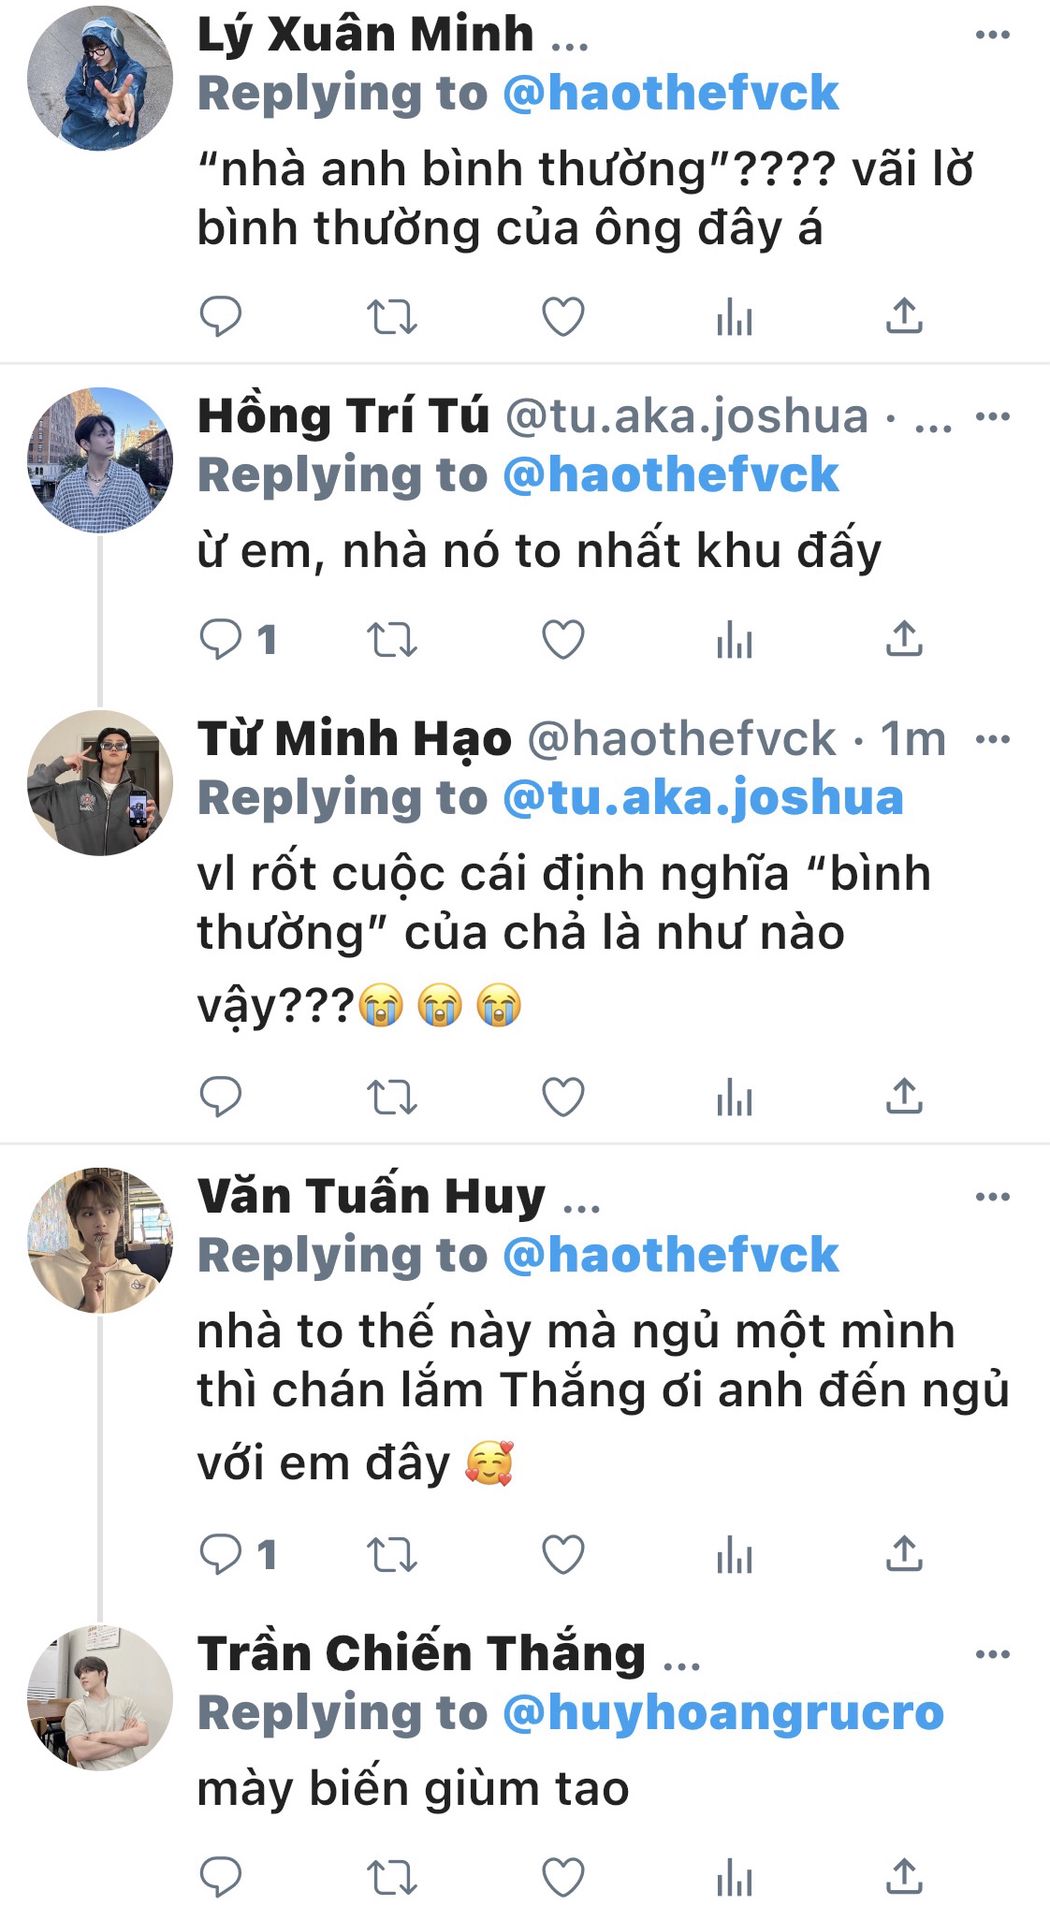View analytics for Trần Chiến Thắng's tweet
Viewport: 1050px width, 1920px height.
point(734,1877)
